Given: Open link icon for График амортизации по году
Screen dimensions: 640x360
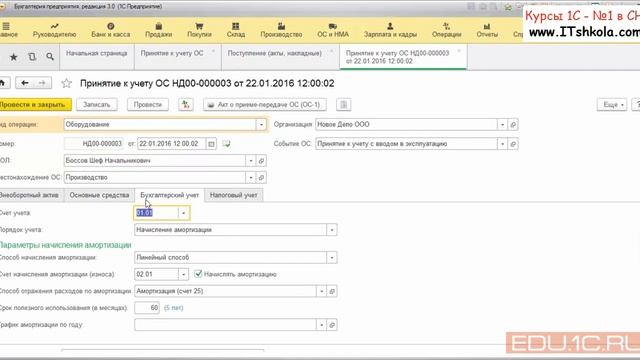Looking at the screenshot, I should coord(332,325).
